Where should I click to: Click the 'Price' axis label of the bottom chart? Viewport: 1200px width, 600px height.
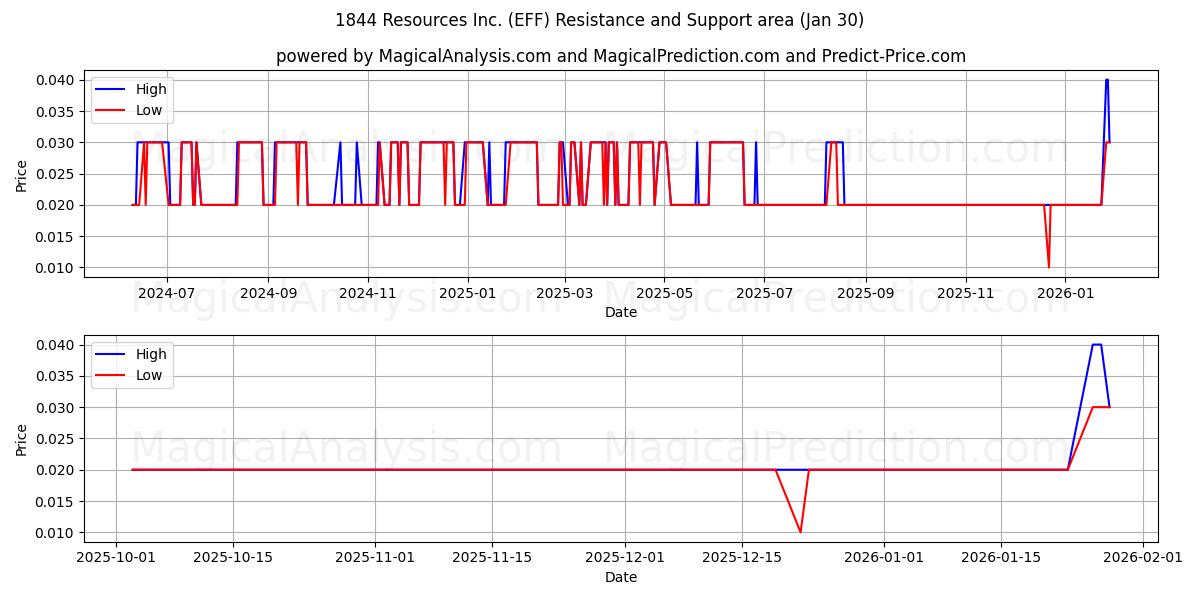pyautogui.click(x=22, y=439)
